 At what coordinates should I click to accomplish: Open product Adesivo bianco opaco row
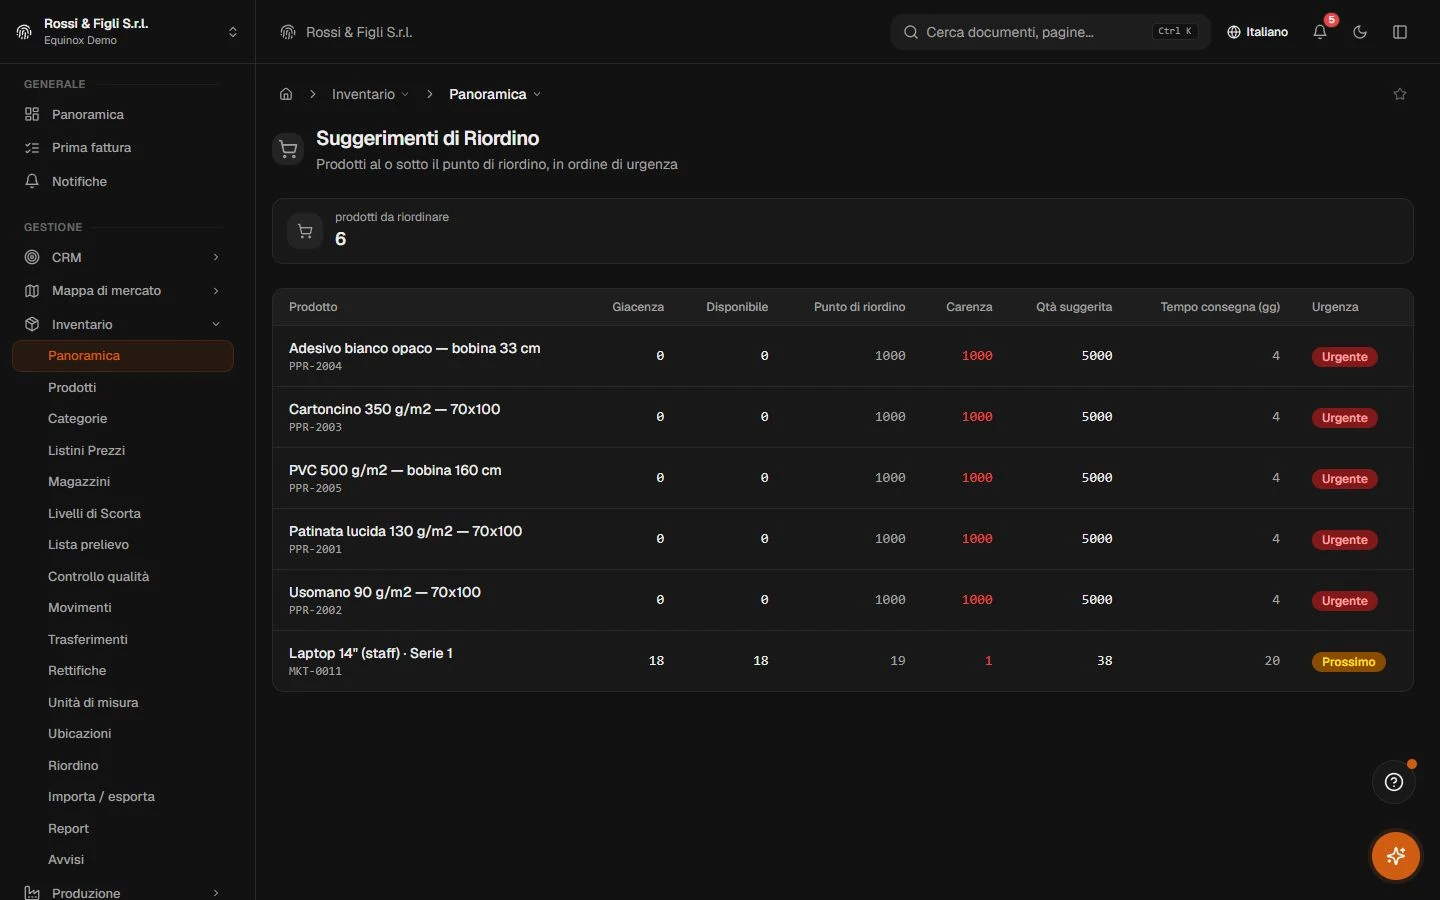[842, 356]
